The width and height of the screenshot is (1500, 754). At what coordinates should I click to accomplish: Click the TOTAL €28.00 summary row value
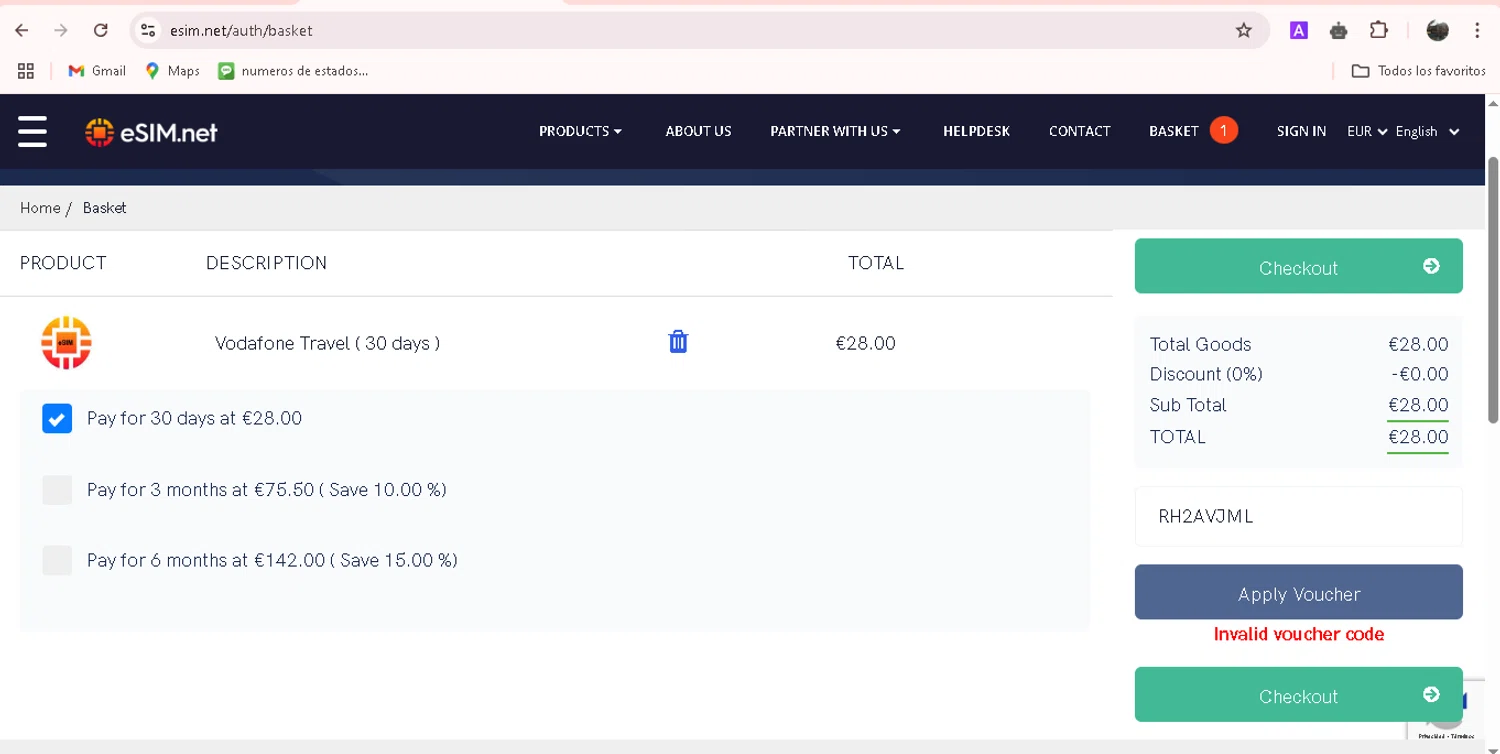click(x=1418, y=437)
